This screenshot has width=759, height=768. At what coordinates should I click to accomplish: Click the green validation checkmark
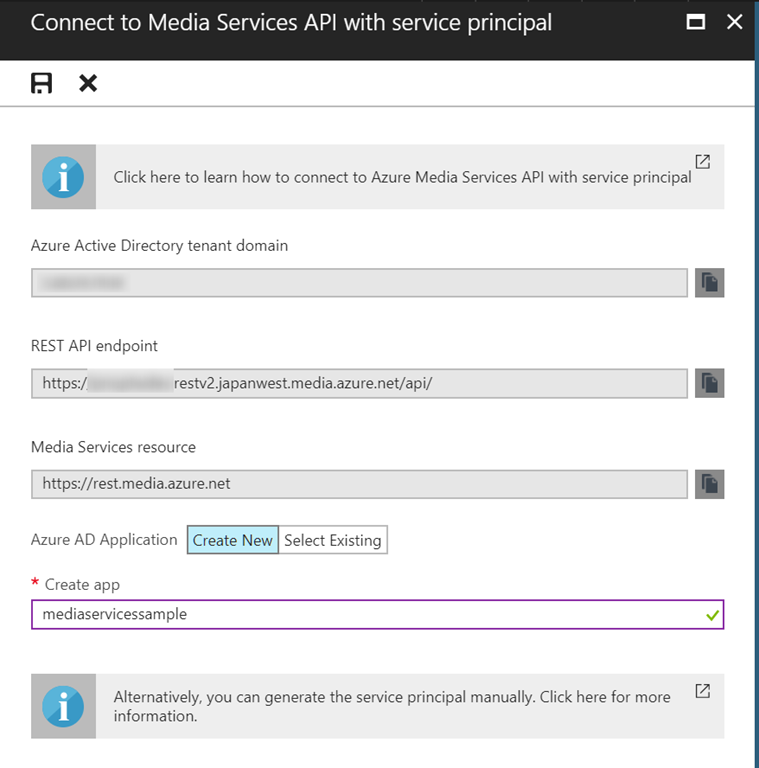click(711, 615)
